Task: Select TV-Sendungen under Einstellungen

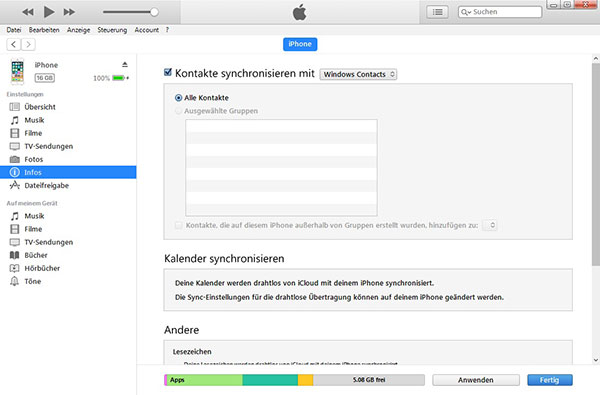Action: [68, 146]
